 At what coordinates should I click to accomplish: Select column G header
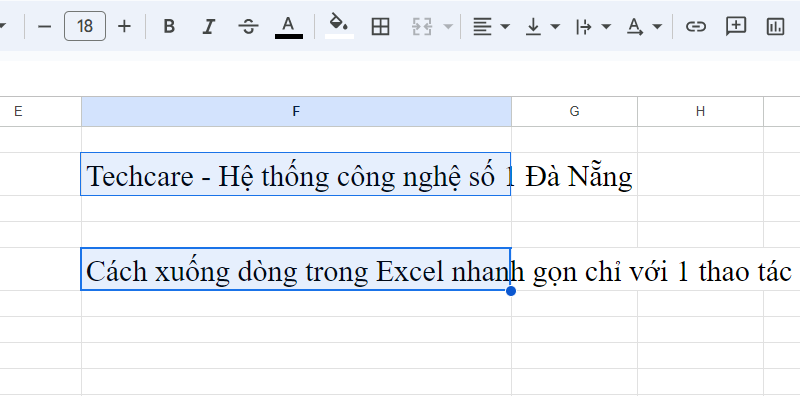[x=574, y=111]
